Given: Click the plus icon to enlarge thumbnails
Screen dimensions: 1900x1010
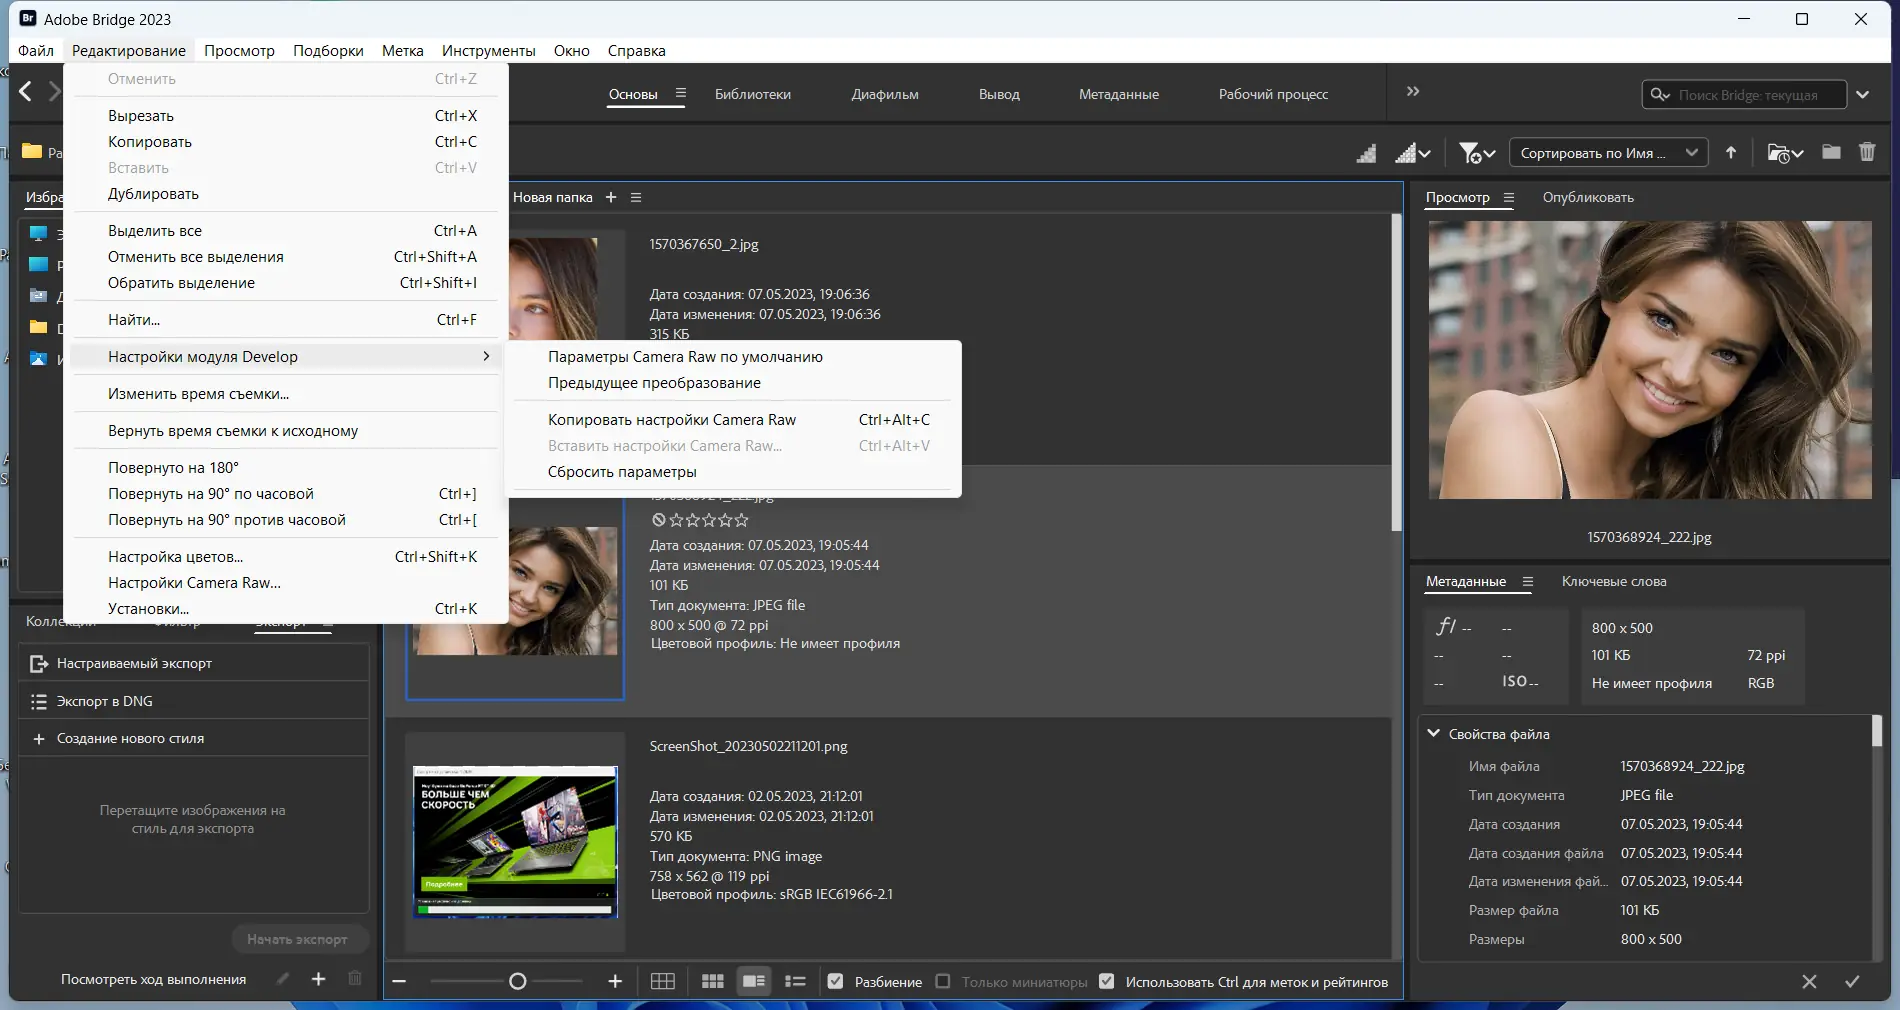Looking at the screenshot, I should click(615, 981).
